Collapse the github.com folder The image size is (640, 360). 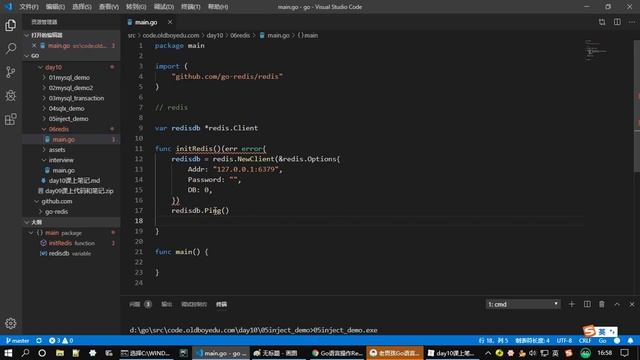click(71, 201)
